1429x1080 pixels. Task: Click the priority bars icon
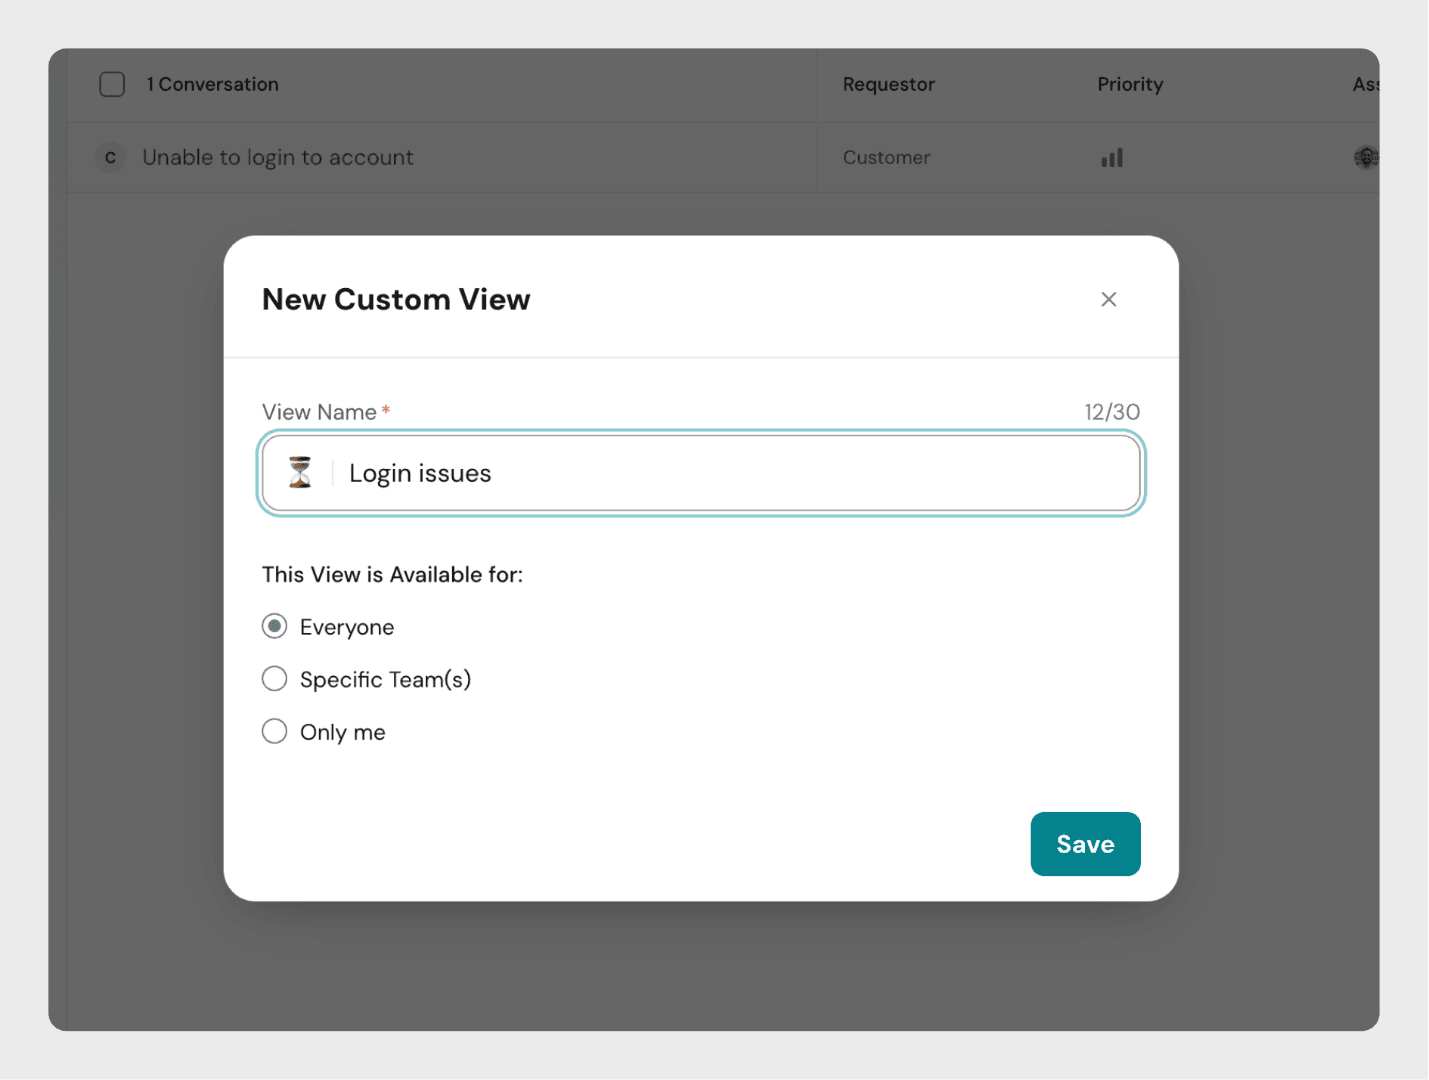tap(1112, 158)
